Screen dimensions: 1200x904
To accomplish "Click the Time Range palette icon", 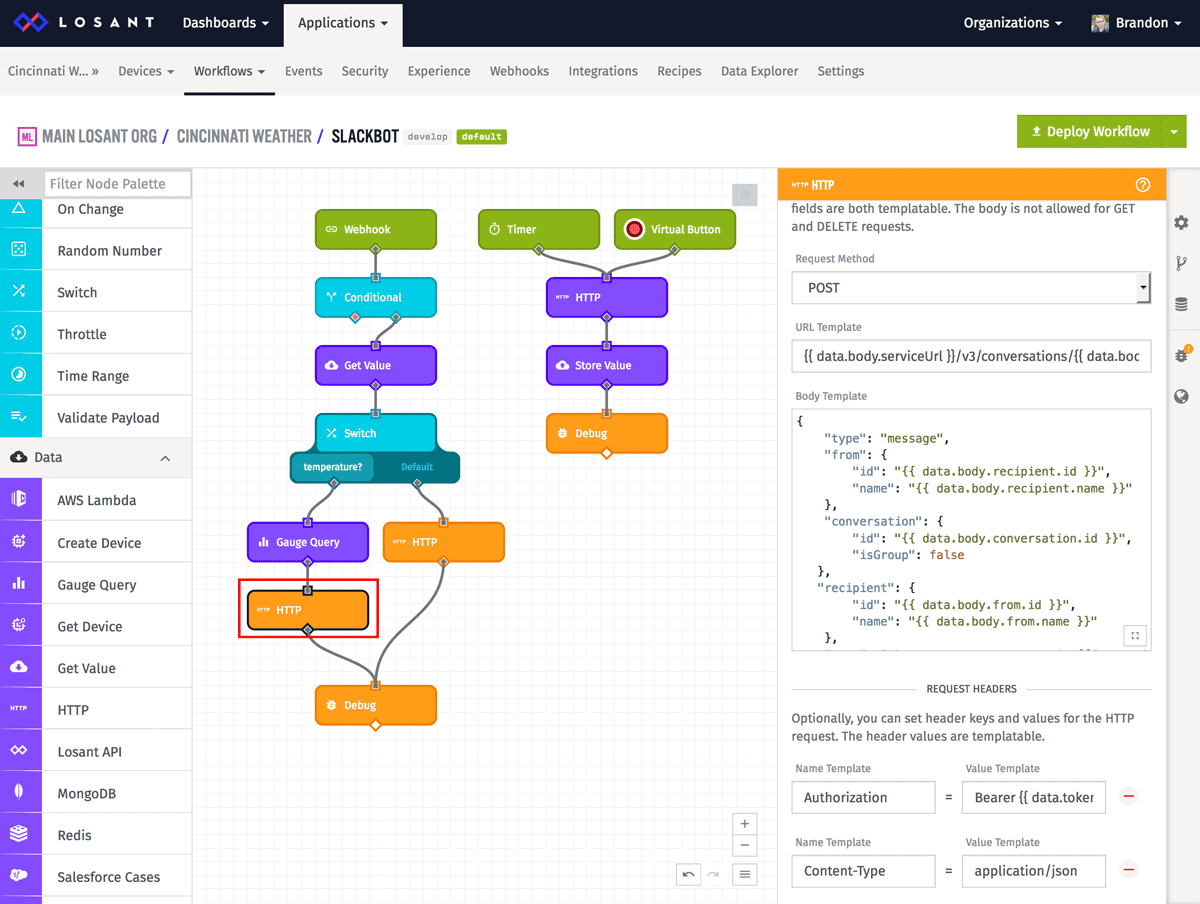I will point(19,375).
